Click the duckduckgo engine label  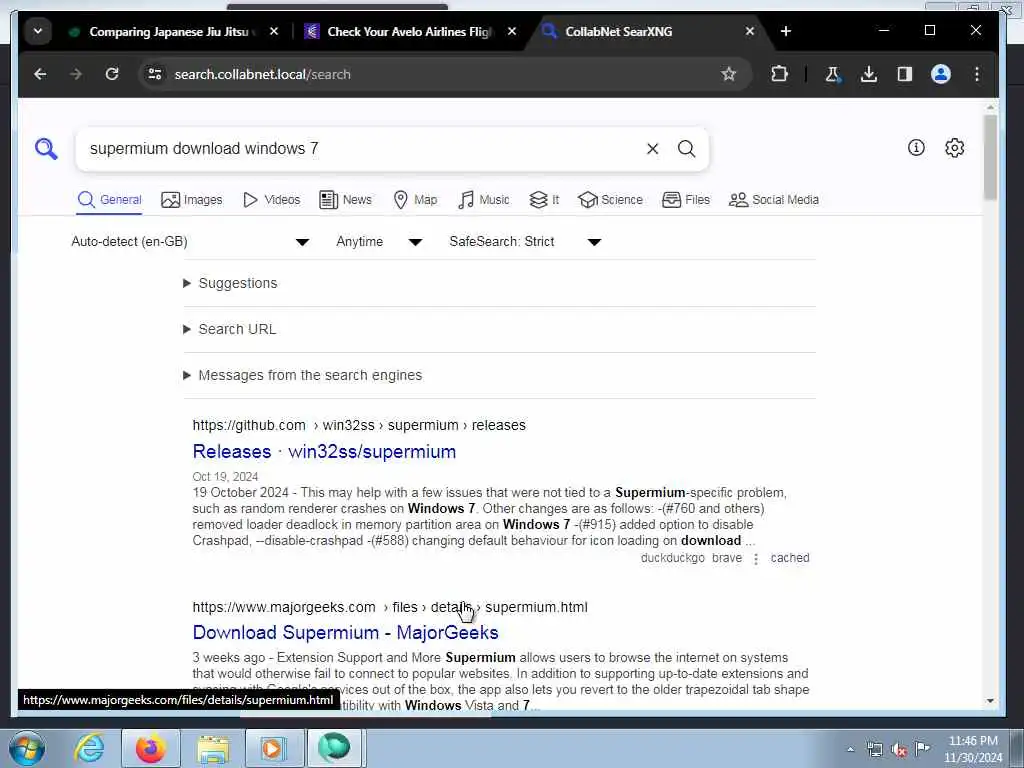click(x=673, y=558)
